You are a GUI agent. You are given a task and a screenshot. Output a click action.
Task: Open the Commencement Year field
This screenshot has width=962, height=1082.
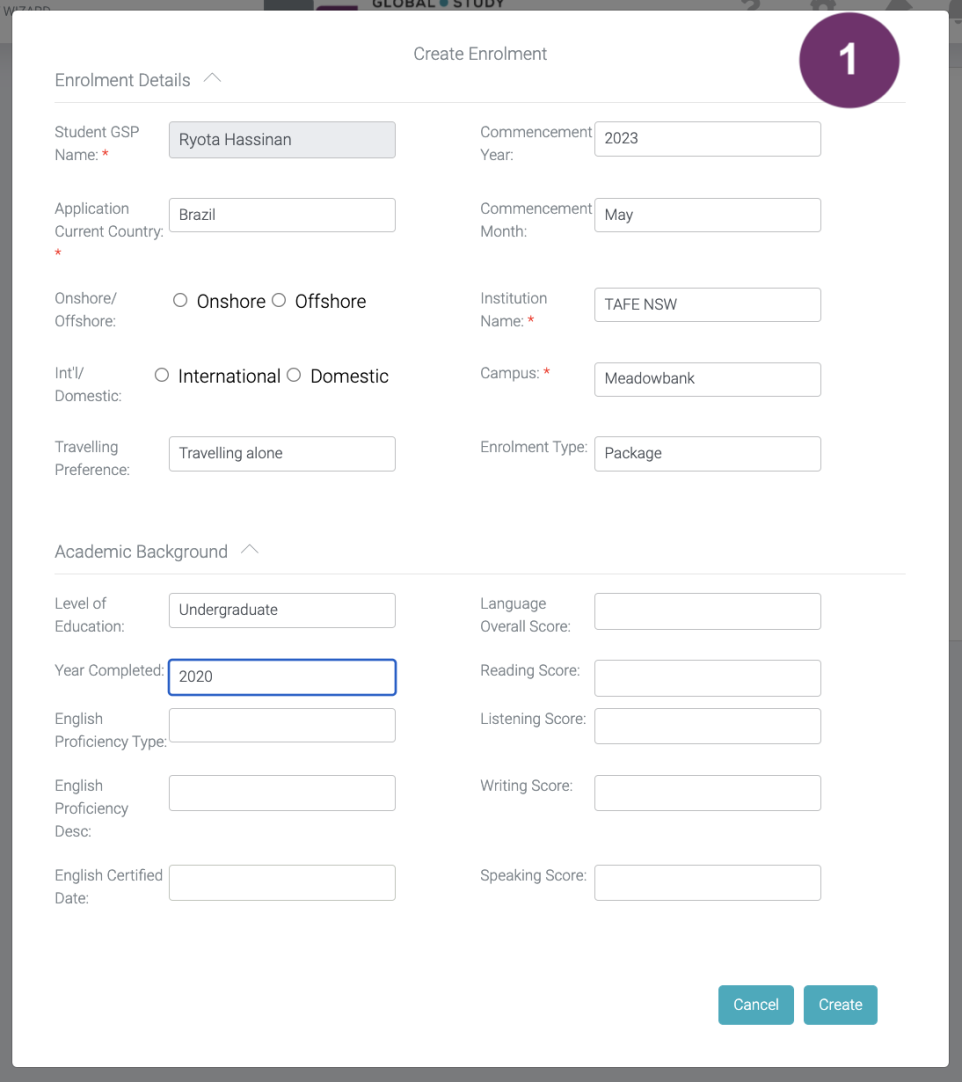707,139
